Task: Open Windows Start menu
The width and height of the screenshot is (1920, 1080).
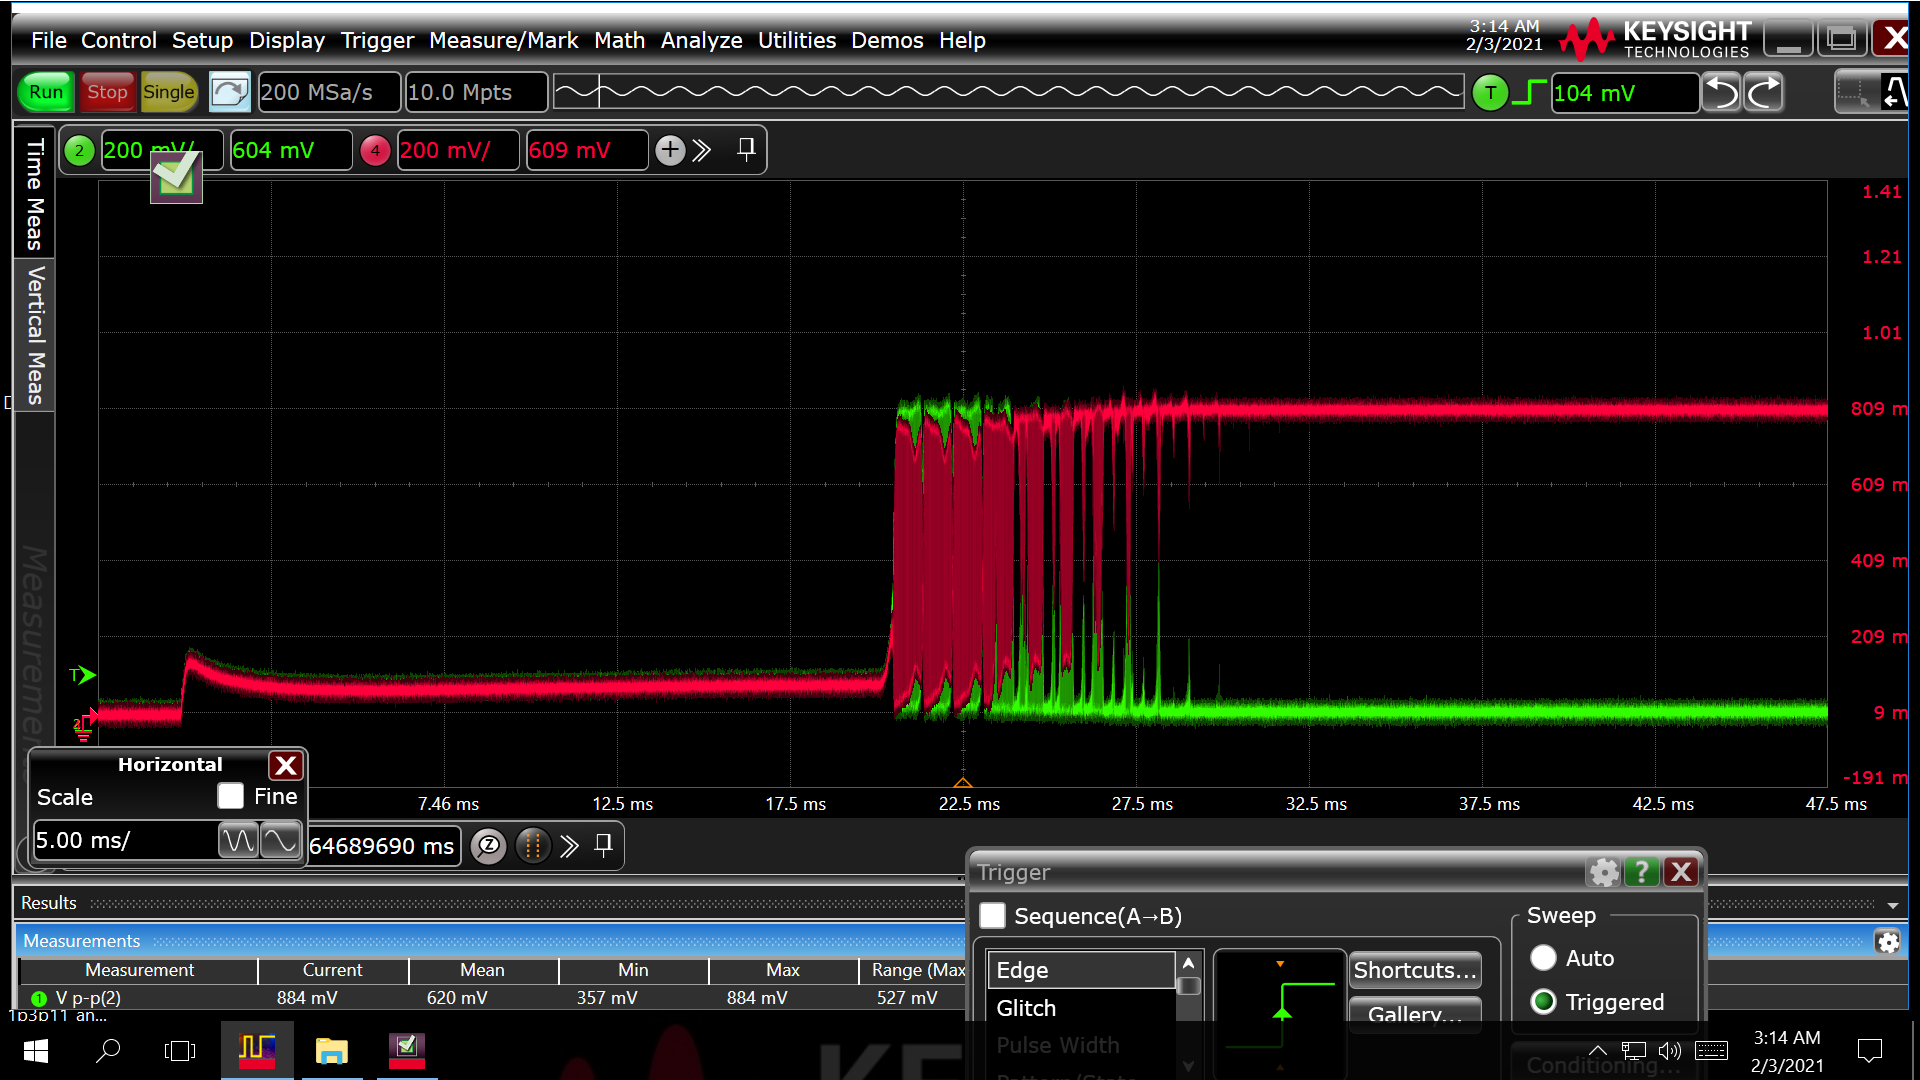Action: point(36,1051)
